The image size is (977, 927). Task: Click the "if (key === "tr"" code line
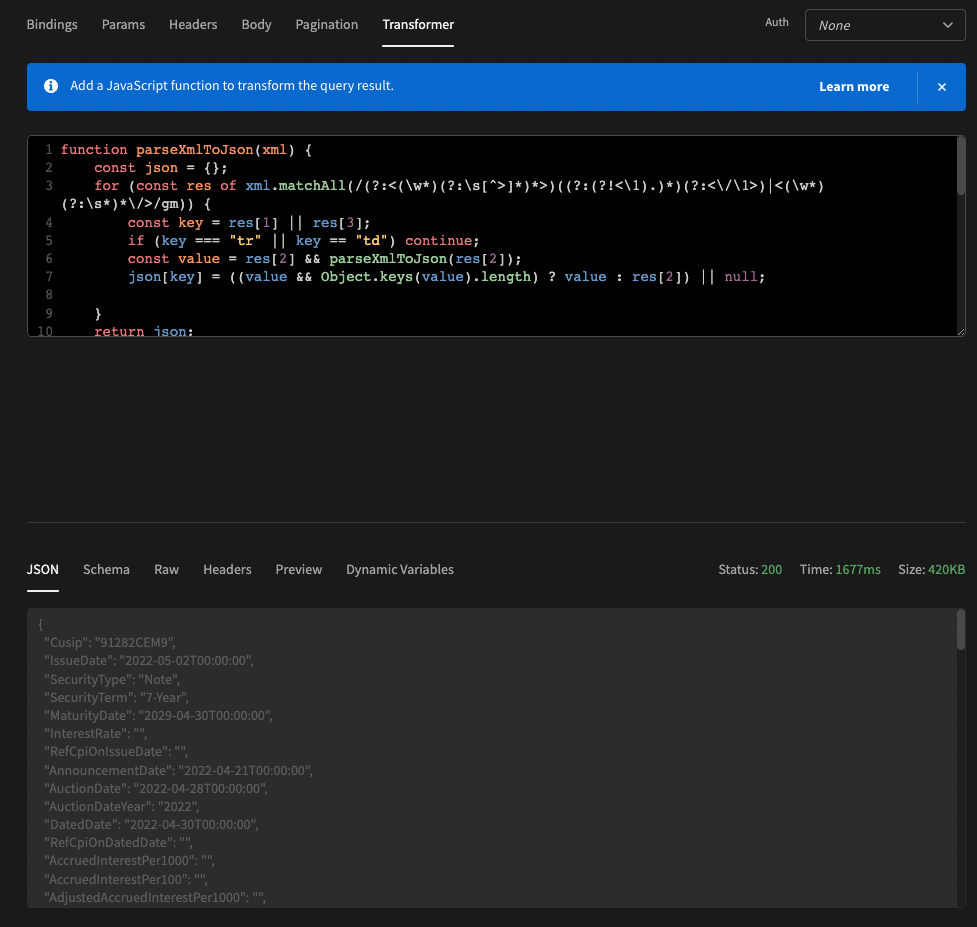[303, 240]
